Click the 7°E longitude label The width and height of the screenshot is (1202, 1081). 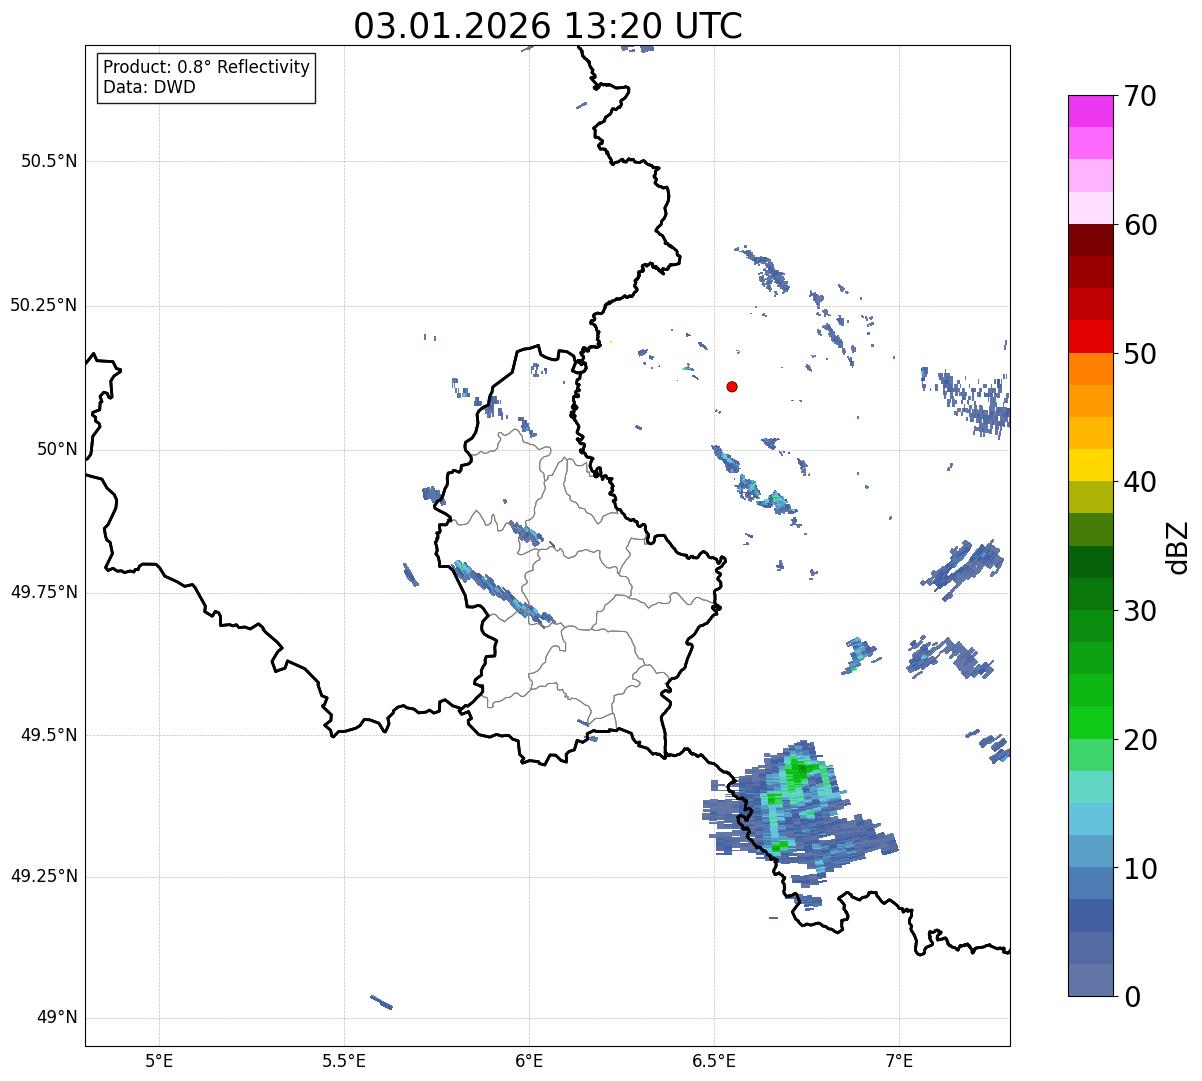click(x=899, y=1060)
